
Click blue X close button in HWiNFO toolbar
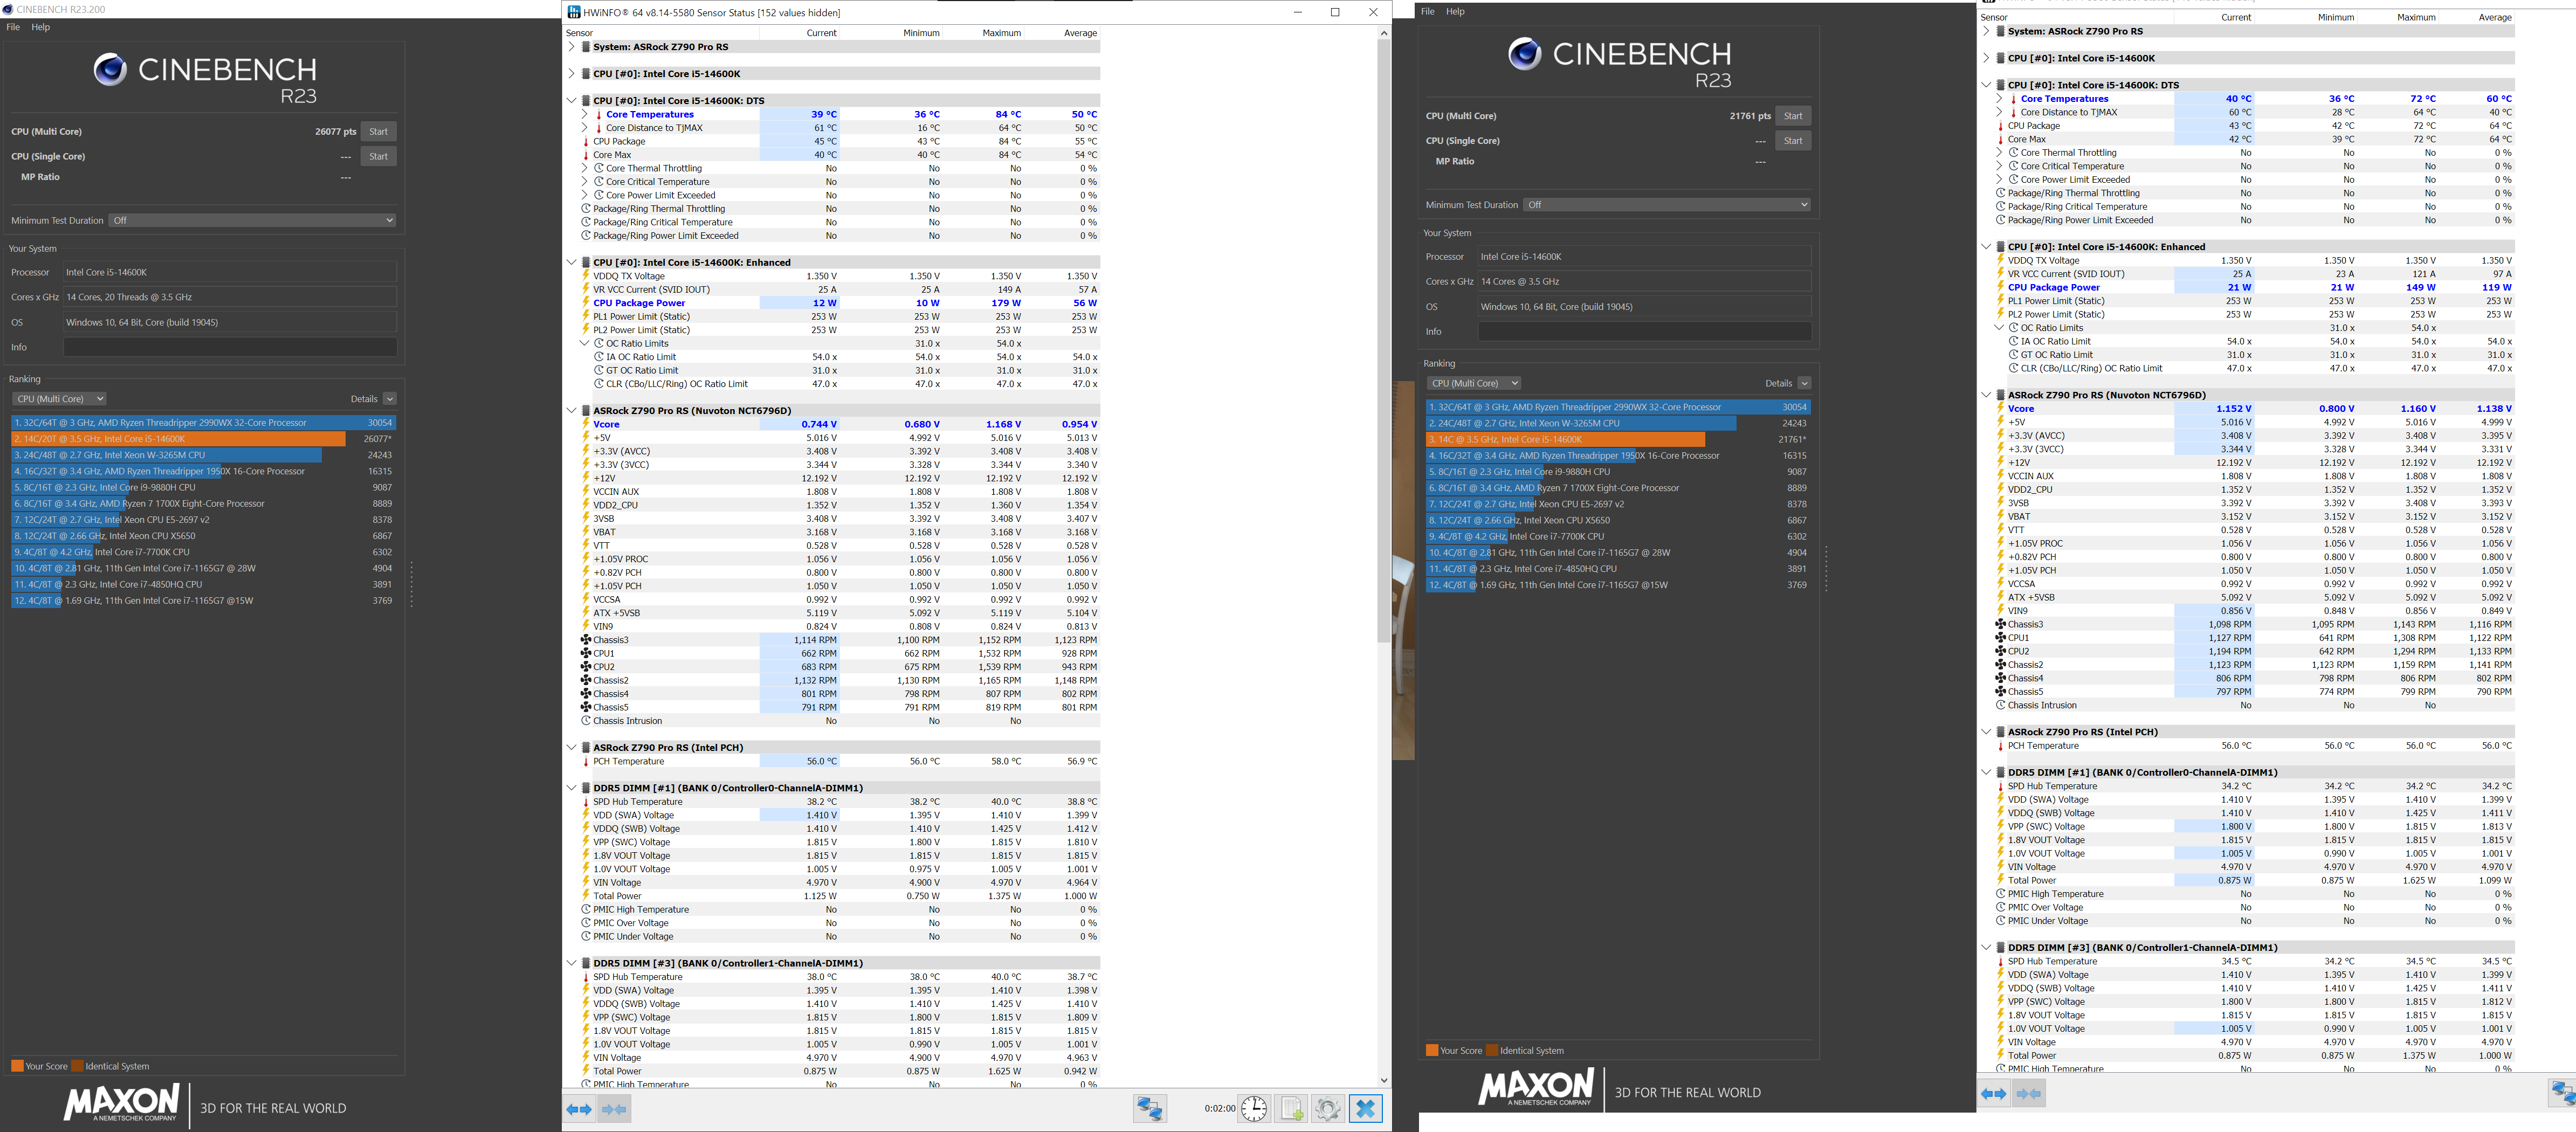click(1366, 1108)
